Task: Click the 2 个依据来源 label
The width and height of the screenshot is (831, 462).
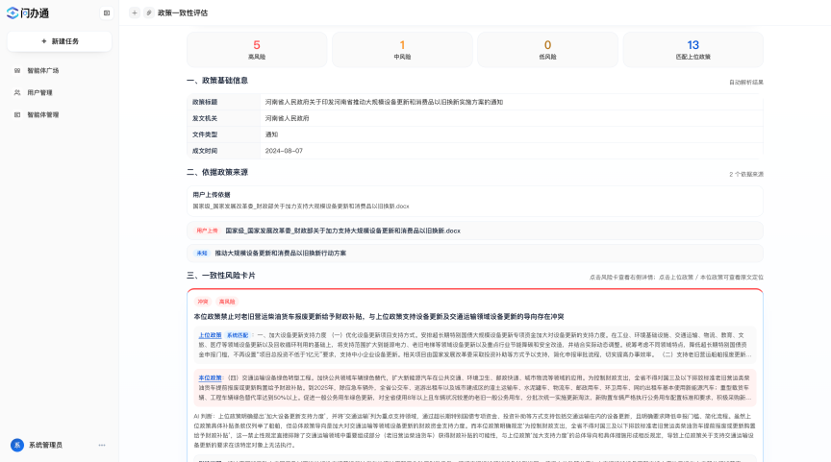Action: click(x=746, y=174)
